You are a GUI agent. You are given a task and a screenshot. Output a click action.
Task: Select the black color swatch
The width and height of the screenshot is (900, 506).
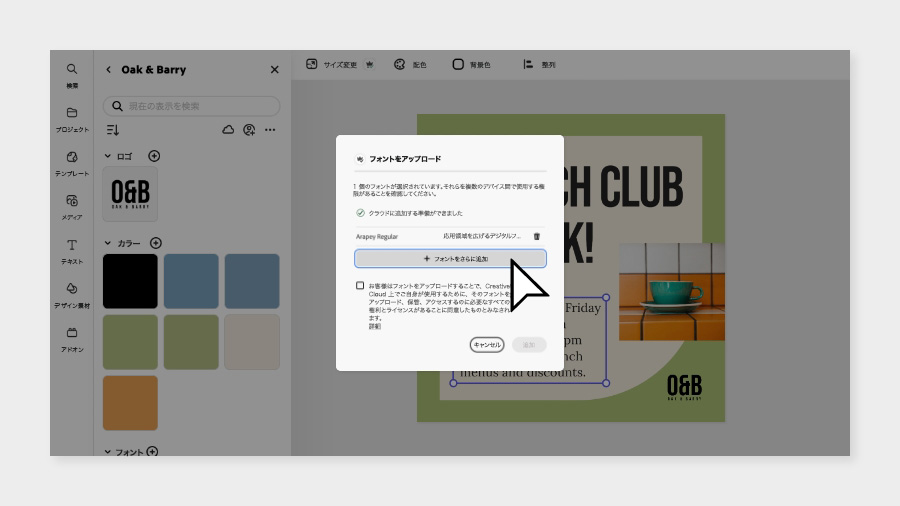[x=130, y=281]
